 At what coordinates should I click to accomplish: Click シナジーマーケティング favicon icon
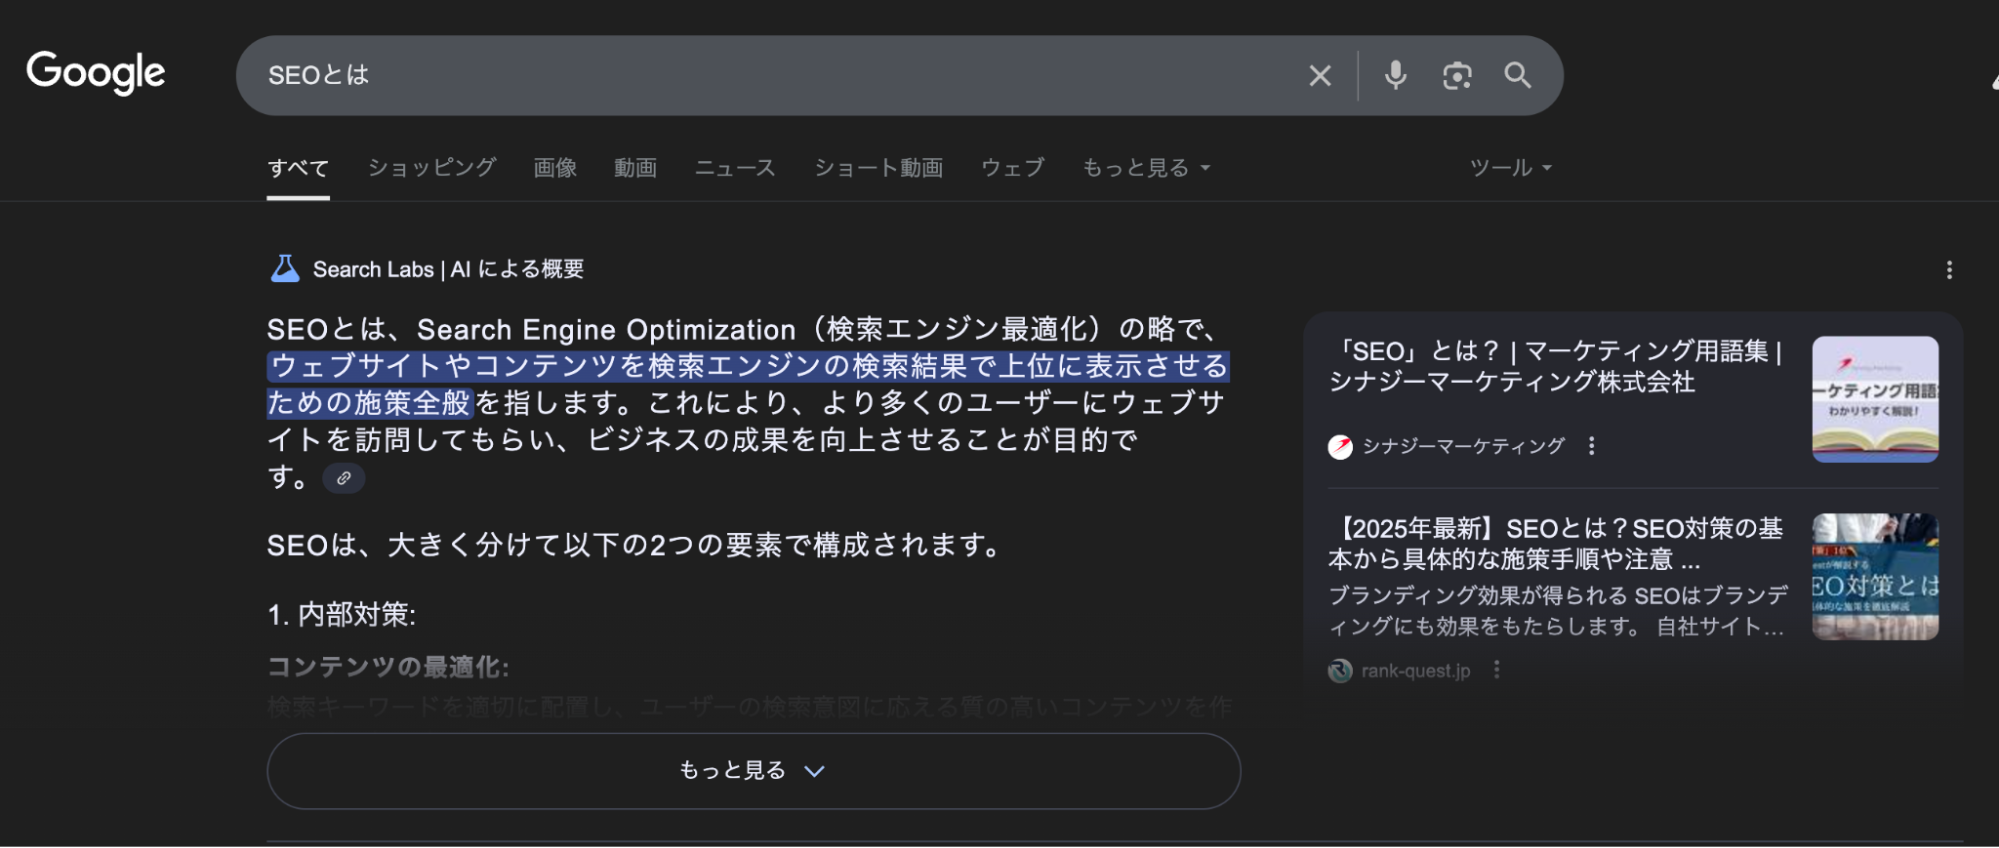[1340, 447]
